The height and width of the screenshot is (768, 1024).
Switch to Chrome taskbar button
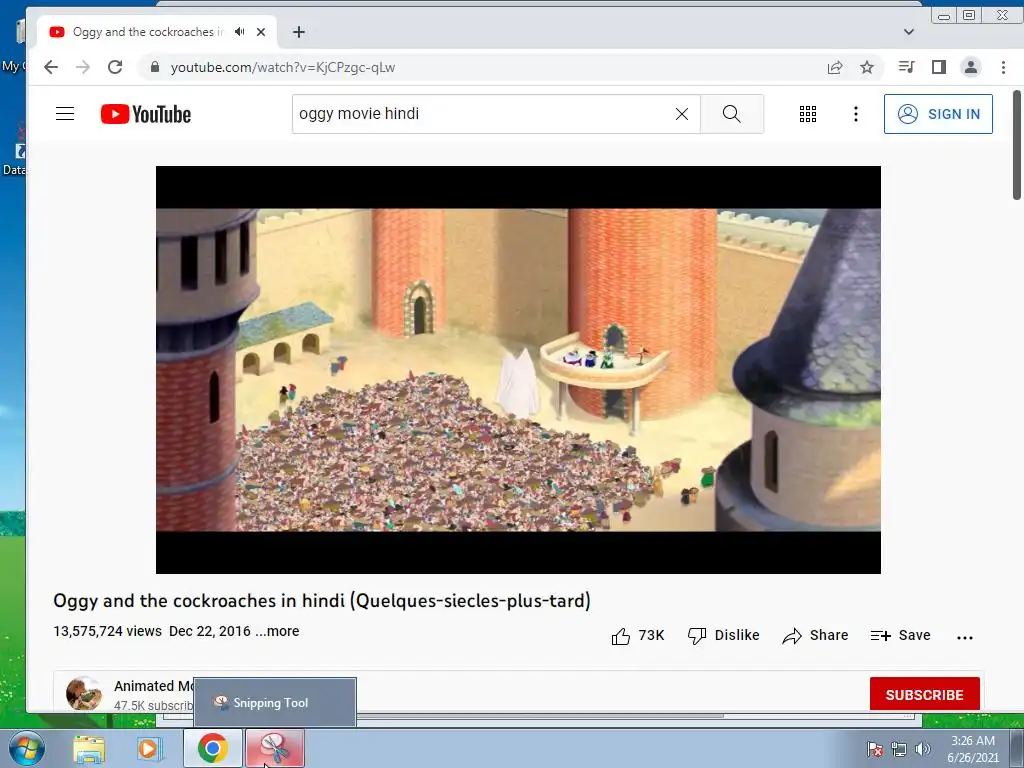(212, 748)
